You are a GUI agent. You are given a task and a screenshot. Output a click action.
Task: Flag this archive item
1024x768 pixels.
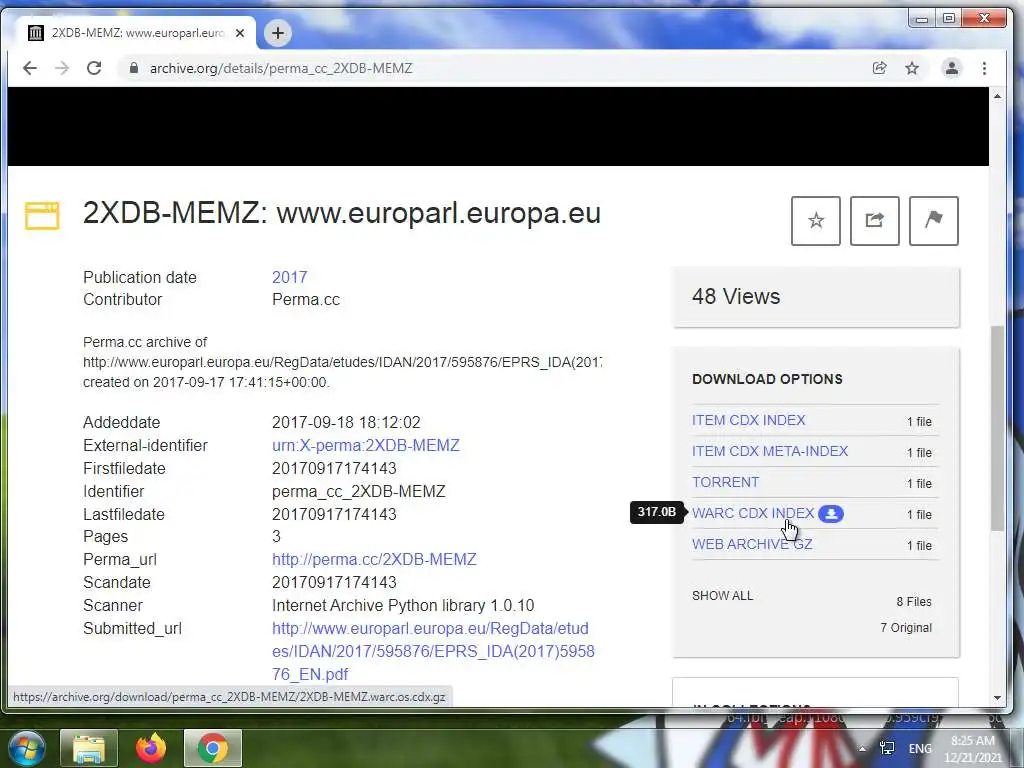934,221
